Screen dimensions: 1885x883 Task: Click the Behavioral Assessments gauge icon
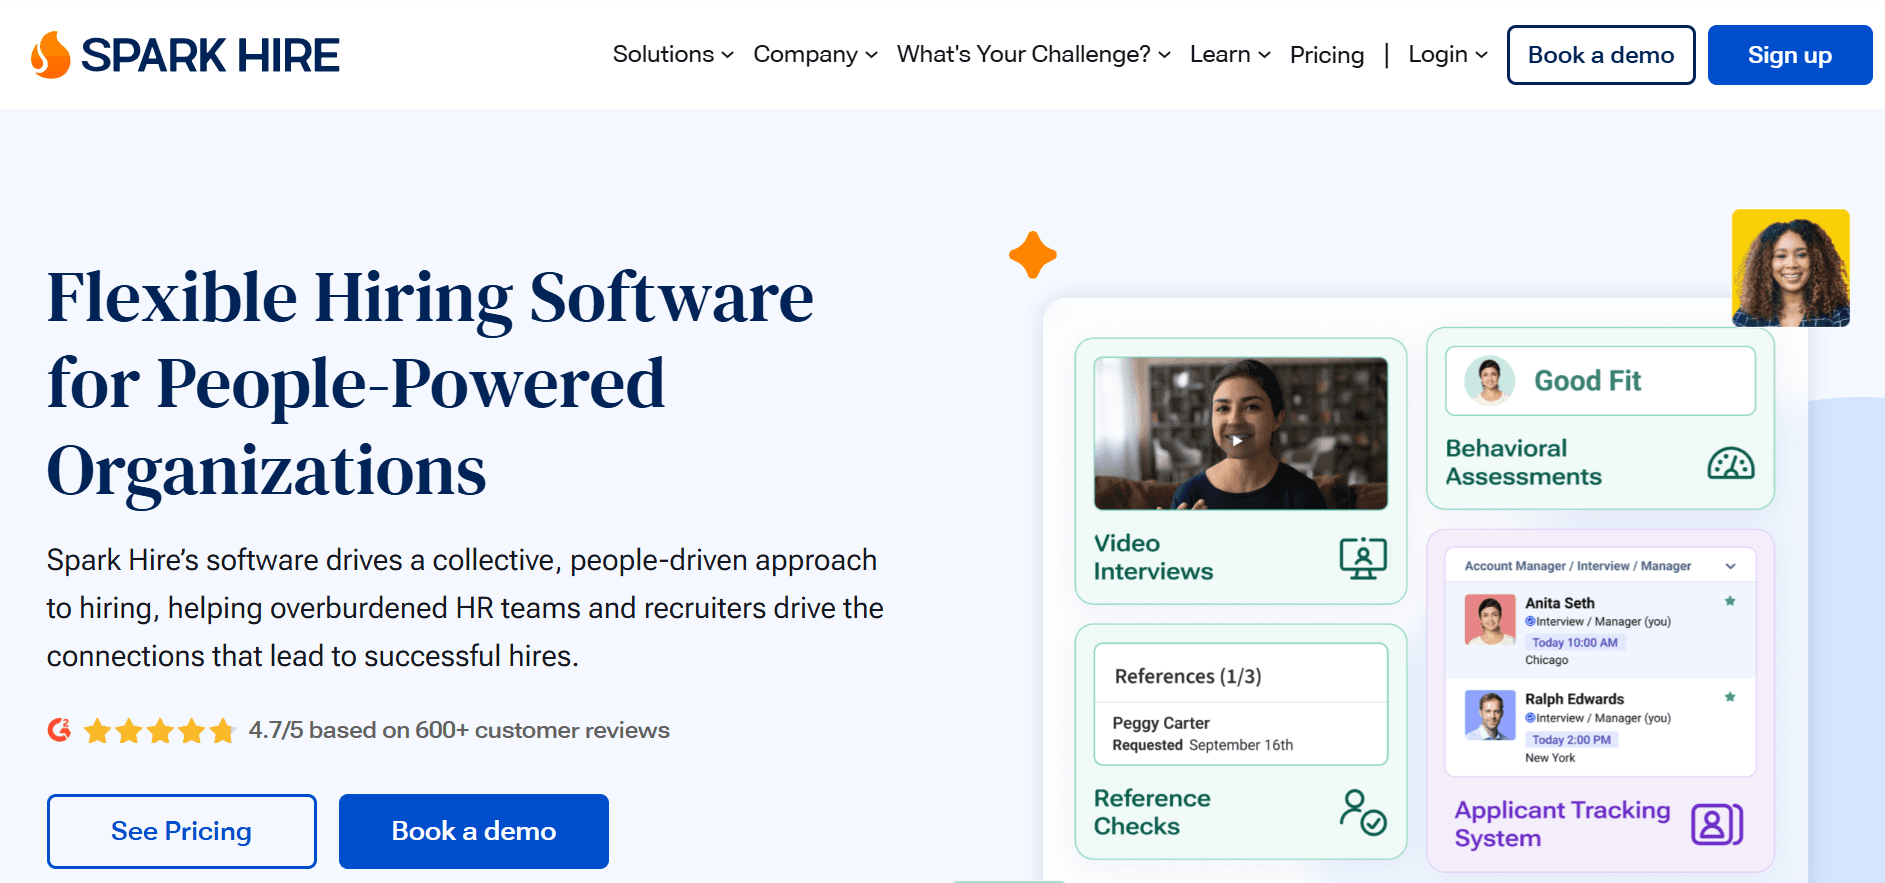[1731, 463]
